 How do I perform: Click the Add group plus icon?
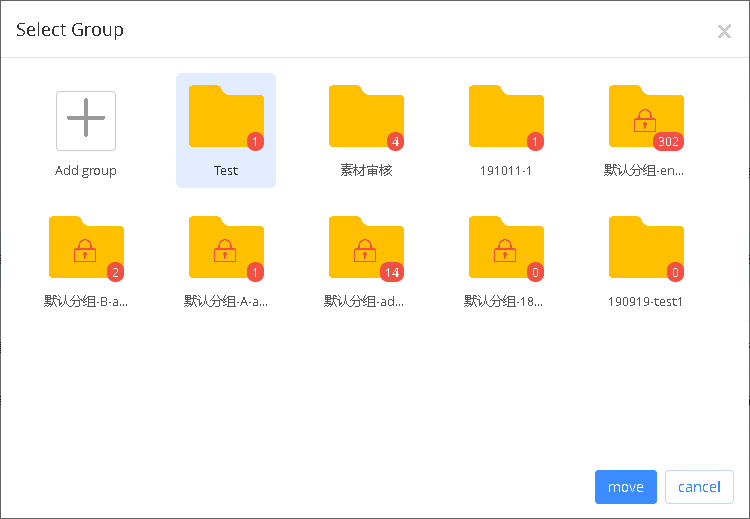(86, 121)
